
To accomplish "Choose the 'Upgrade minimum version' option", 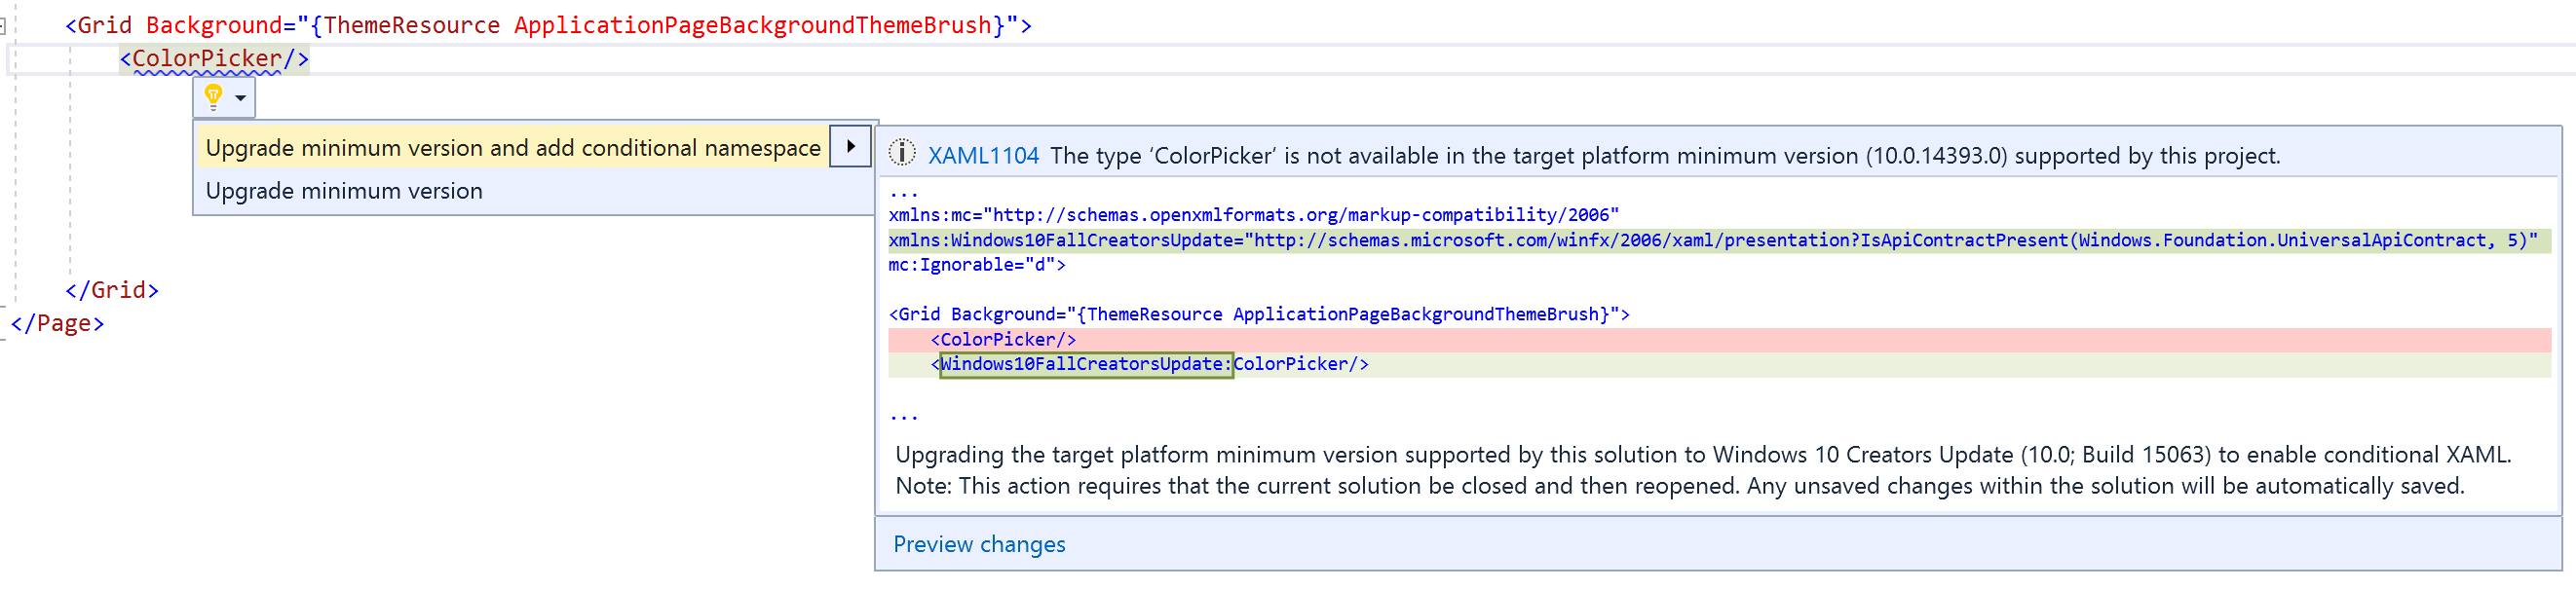I will click(x=343, y=191).
